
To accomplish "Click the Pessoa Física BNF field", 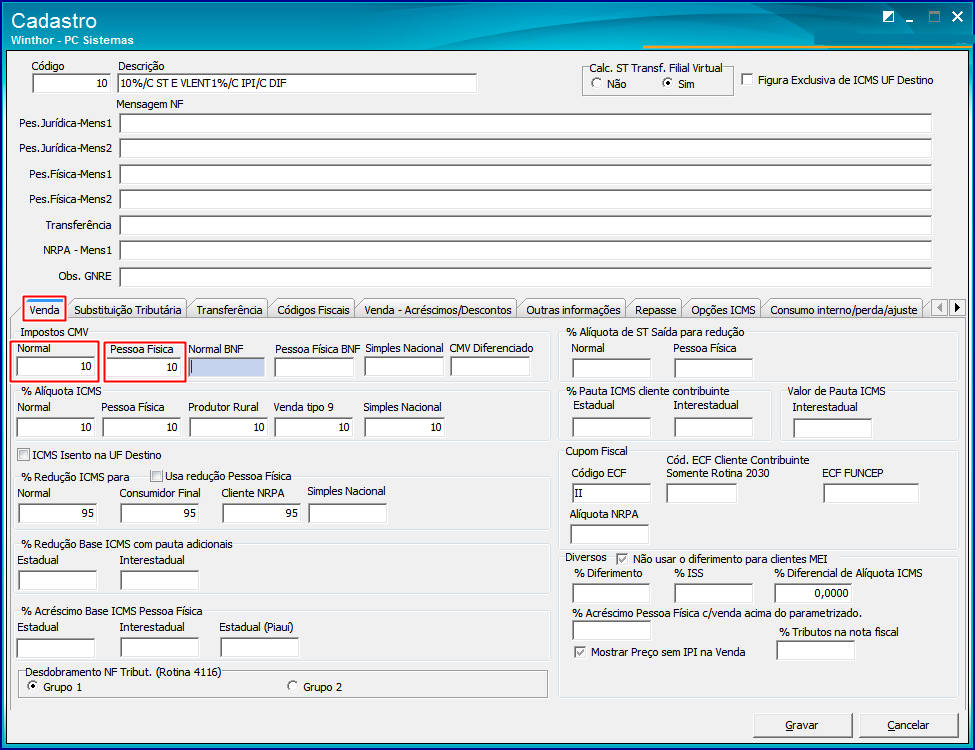I will pos(314,368).
